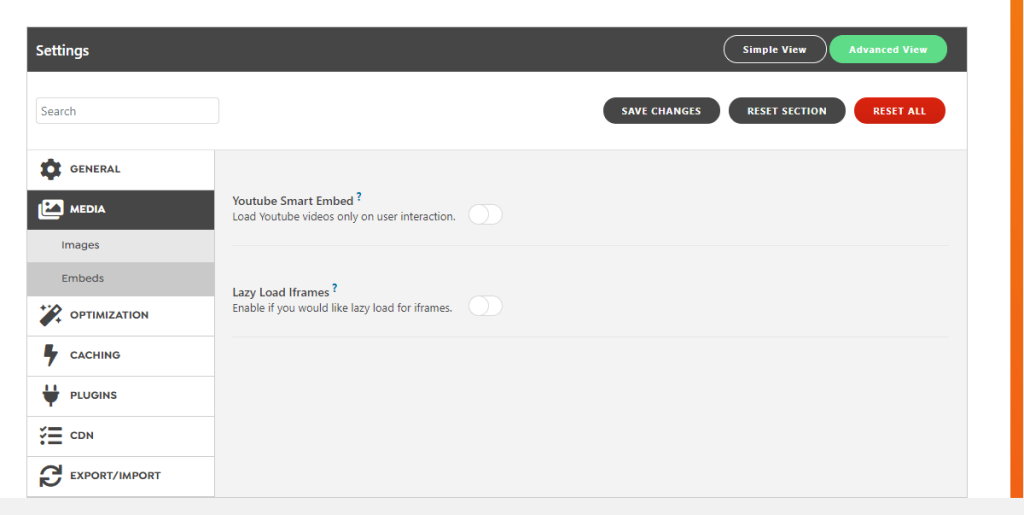Select the Embeds submenu item

coord(121,279)
